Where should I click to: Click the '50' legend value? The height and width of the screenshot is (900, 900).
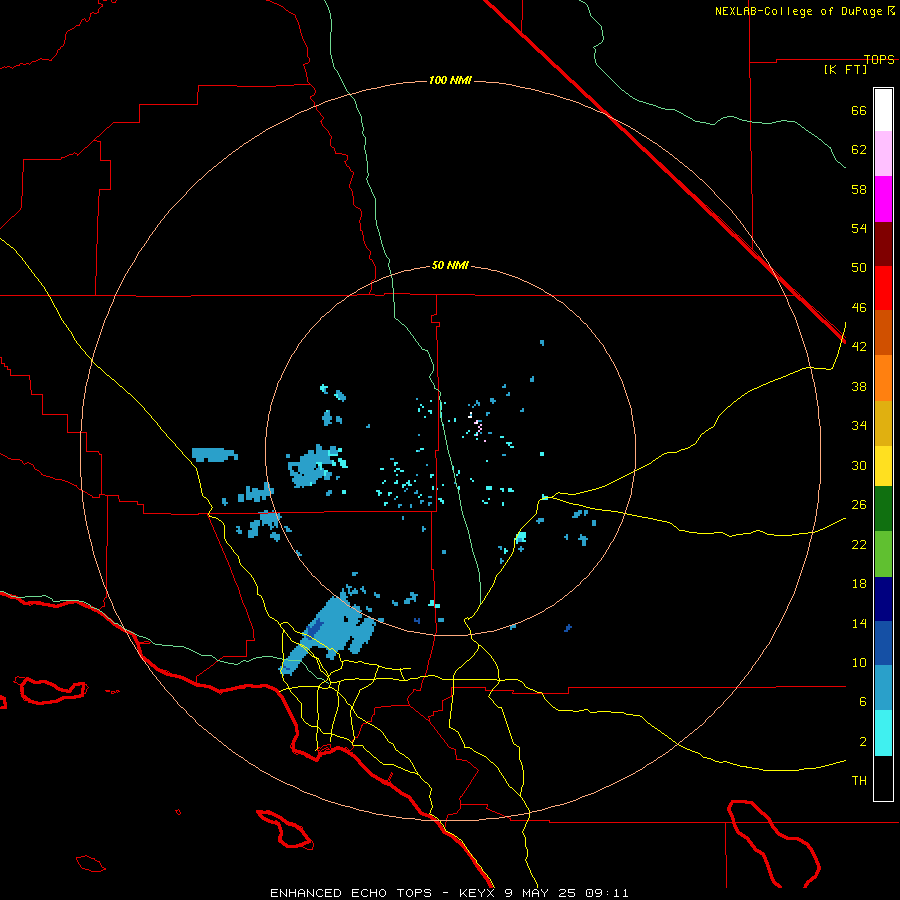tap(859, 268)
